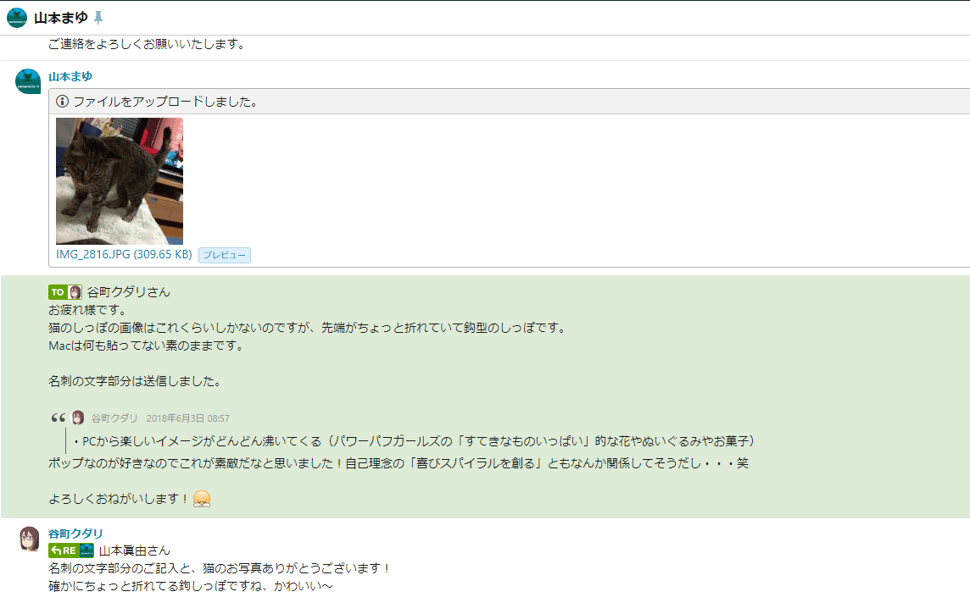Click 谷町クダリ avatar next to the TO tag
The image size is (970, 614).
click(75, 292)
